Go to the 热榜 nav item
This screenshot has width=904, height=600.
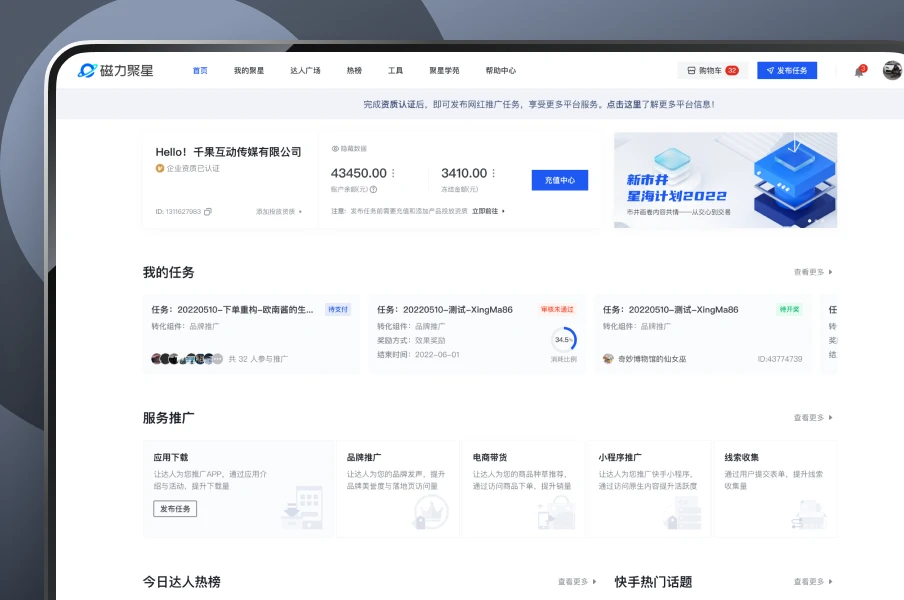pos(354,70)
